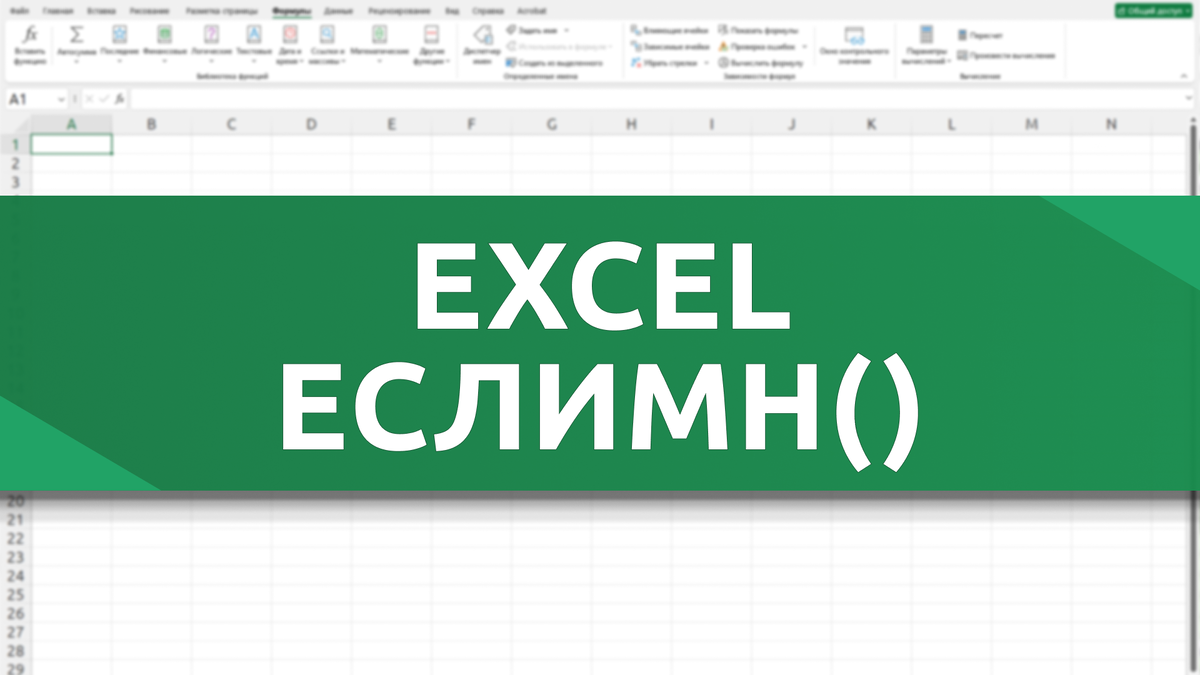Select row header 28
Image resolution: width=1200 pixels, height=675 pixels.
point(15,650)
